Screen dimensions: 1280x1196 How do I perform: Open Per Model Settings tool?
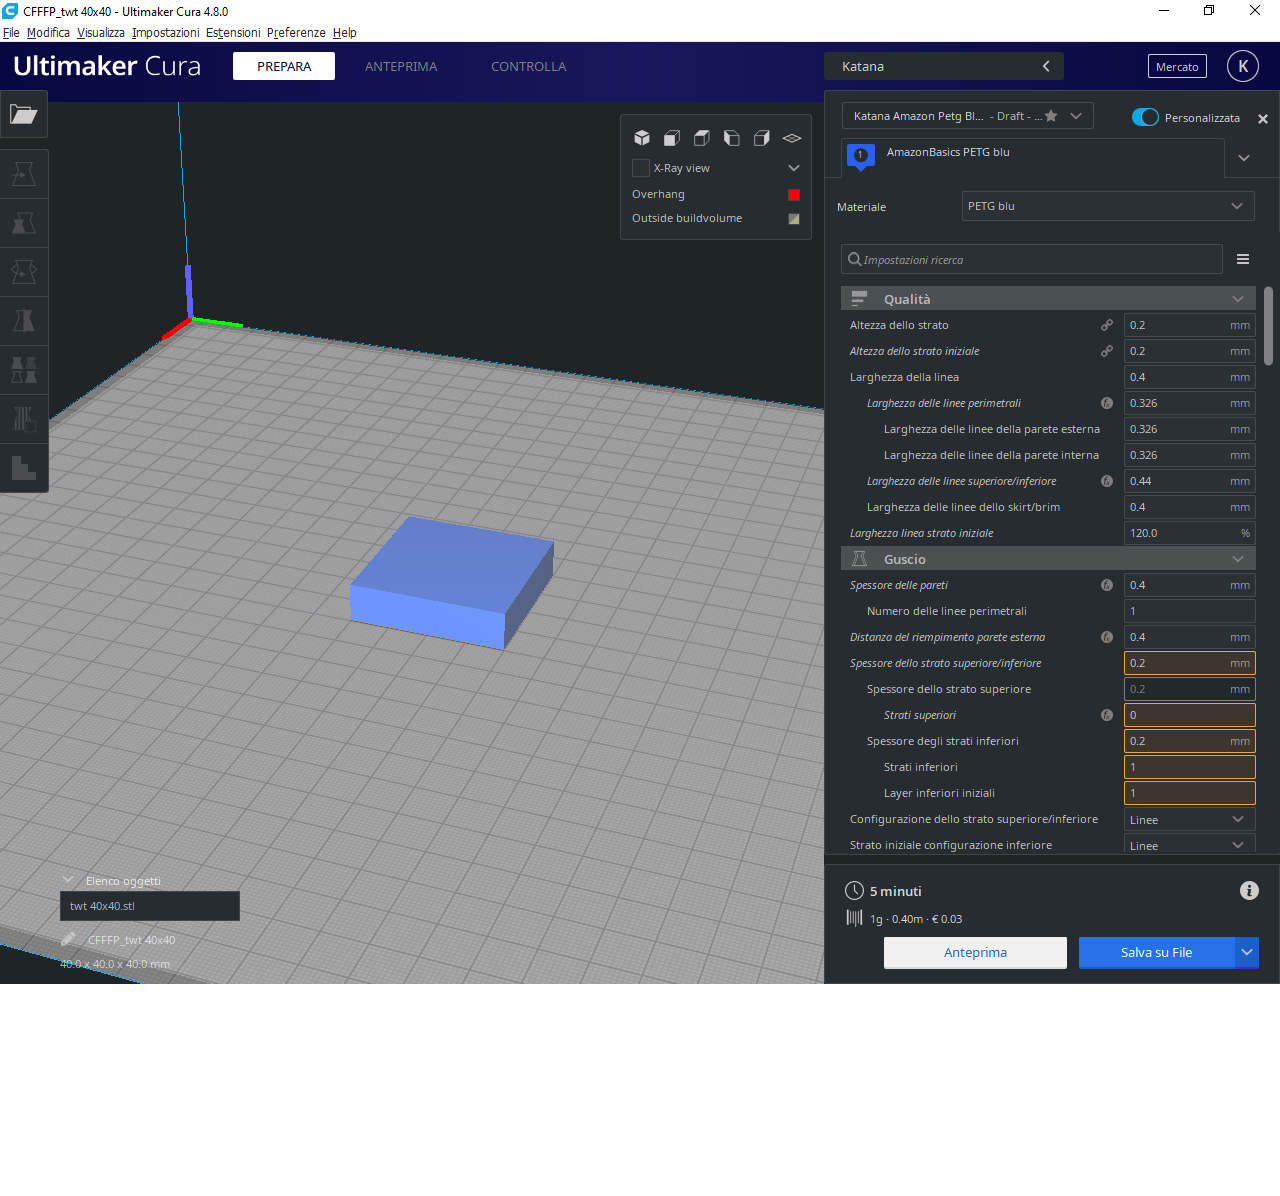click(24, 370)
